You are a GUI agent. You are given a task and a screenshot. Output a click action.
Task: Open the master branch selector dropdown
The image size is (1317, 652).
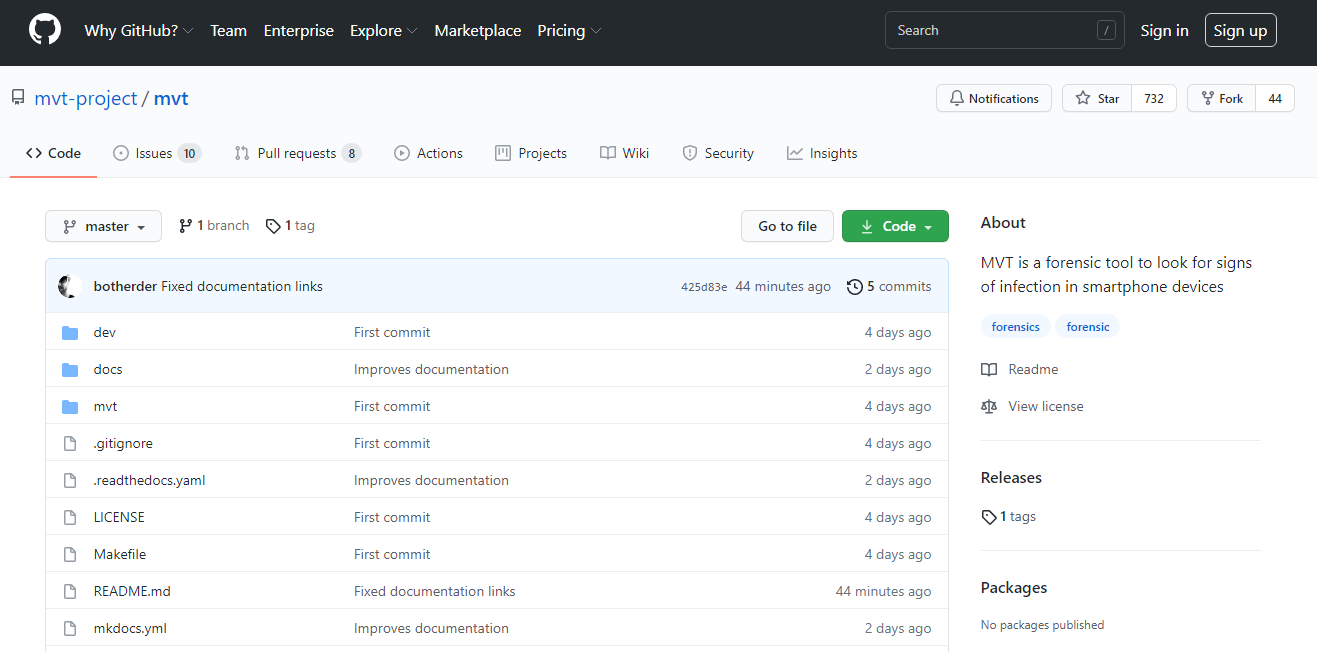[x=104, y=226]
